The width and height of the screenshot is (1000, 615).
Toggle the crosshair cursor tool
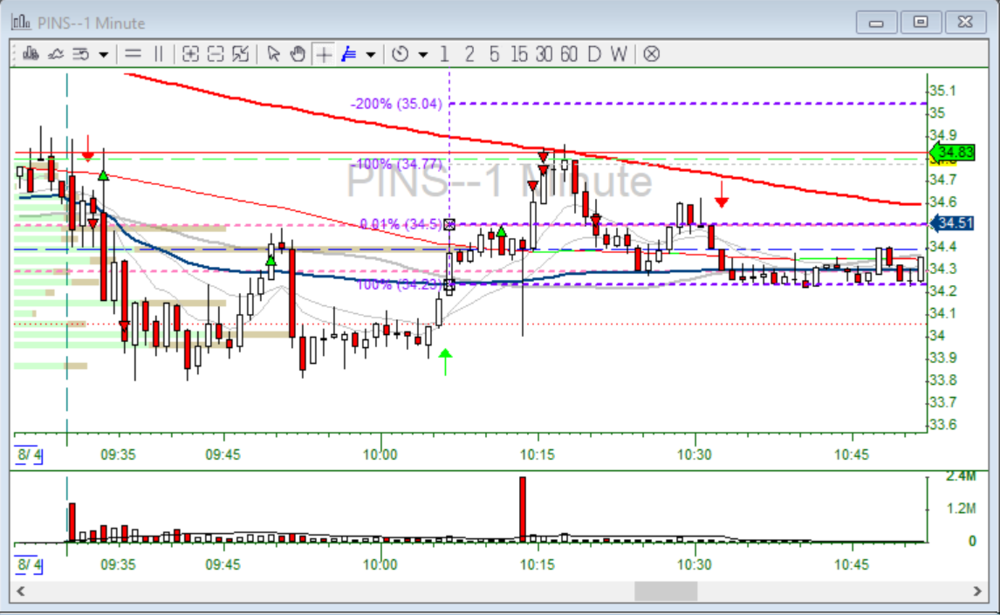coord(323,54)
